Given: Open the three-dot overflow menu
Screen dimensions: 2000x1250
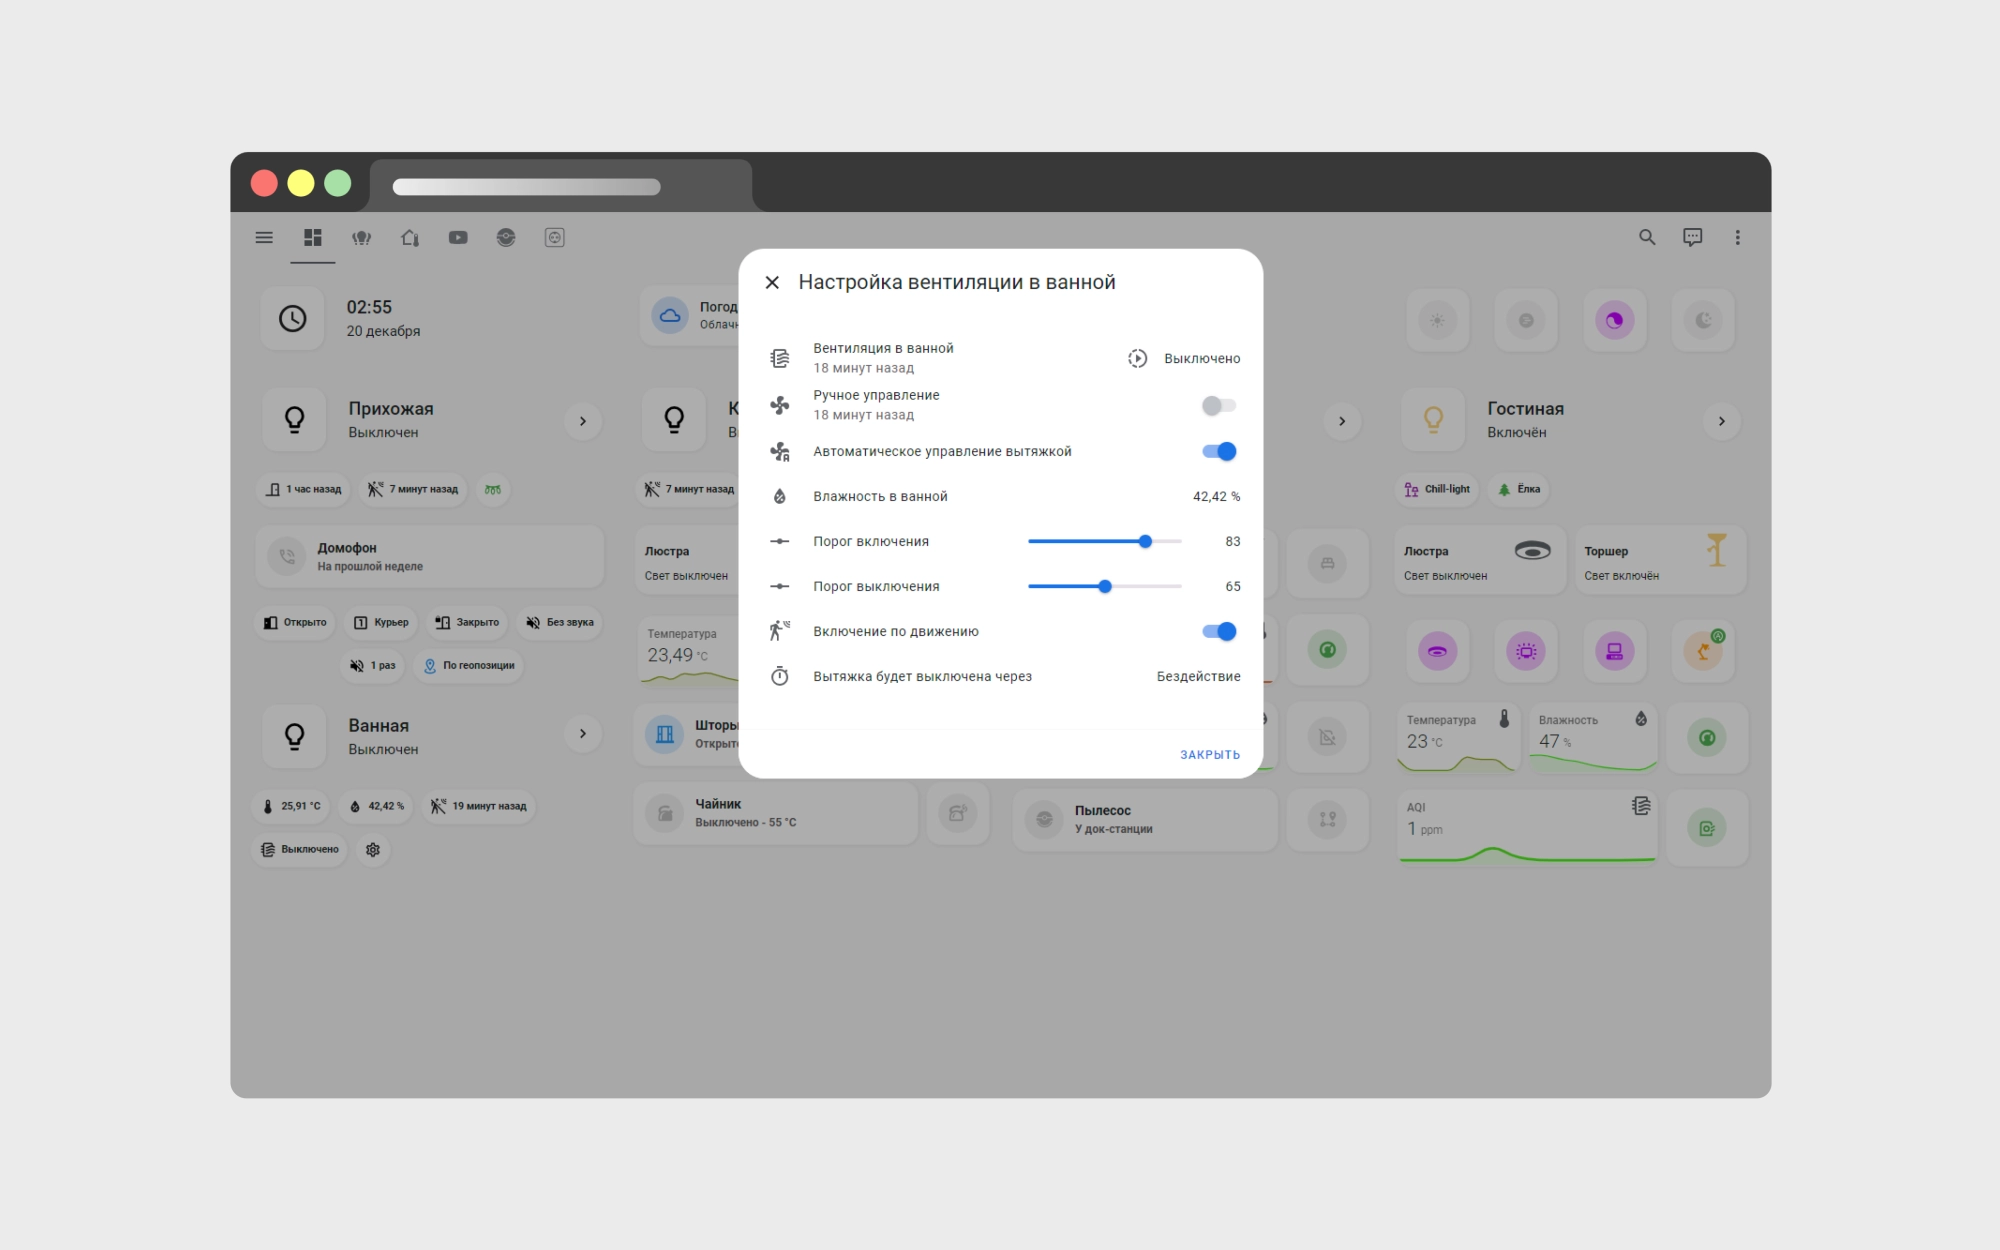Looking at the screenshot, I should click(x=1737, y=238).
